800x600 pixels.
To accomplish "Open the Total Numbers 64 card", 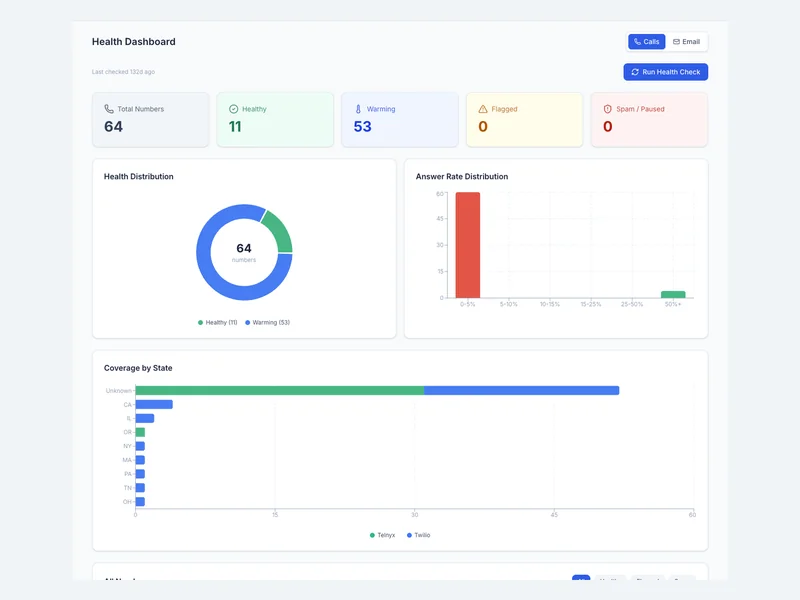I will (x=151, y=120).
